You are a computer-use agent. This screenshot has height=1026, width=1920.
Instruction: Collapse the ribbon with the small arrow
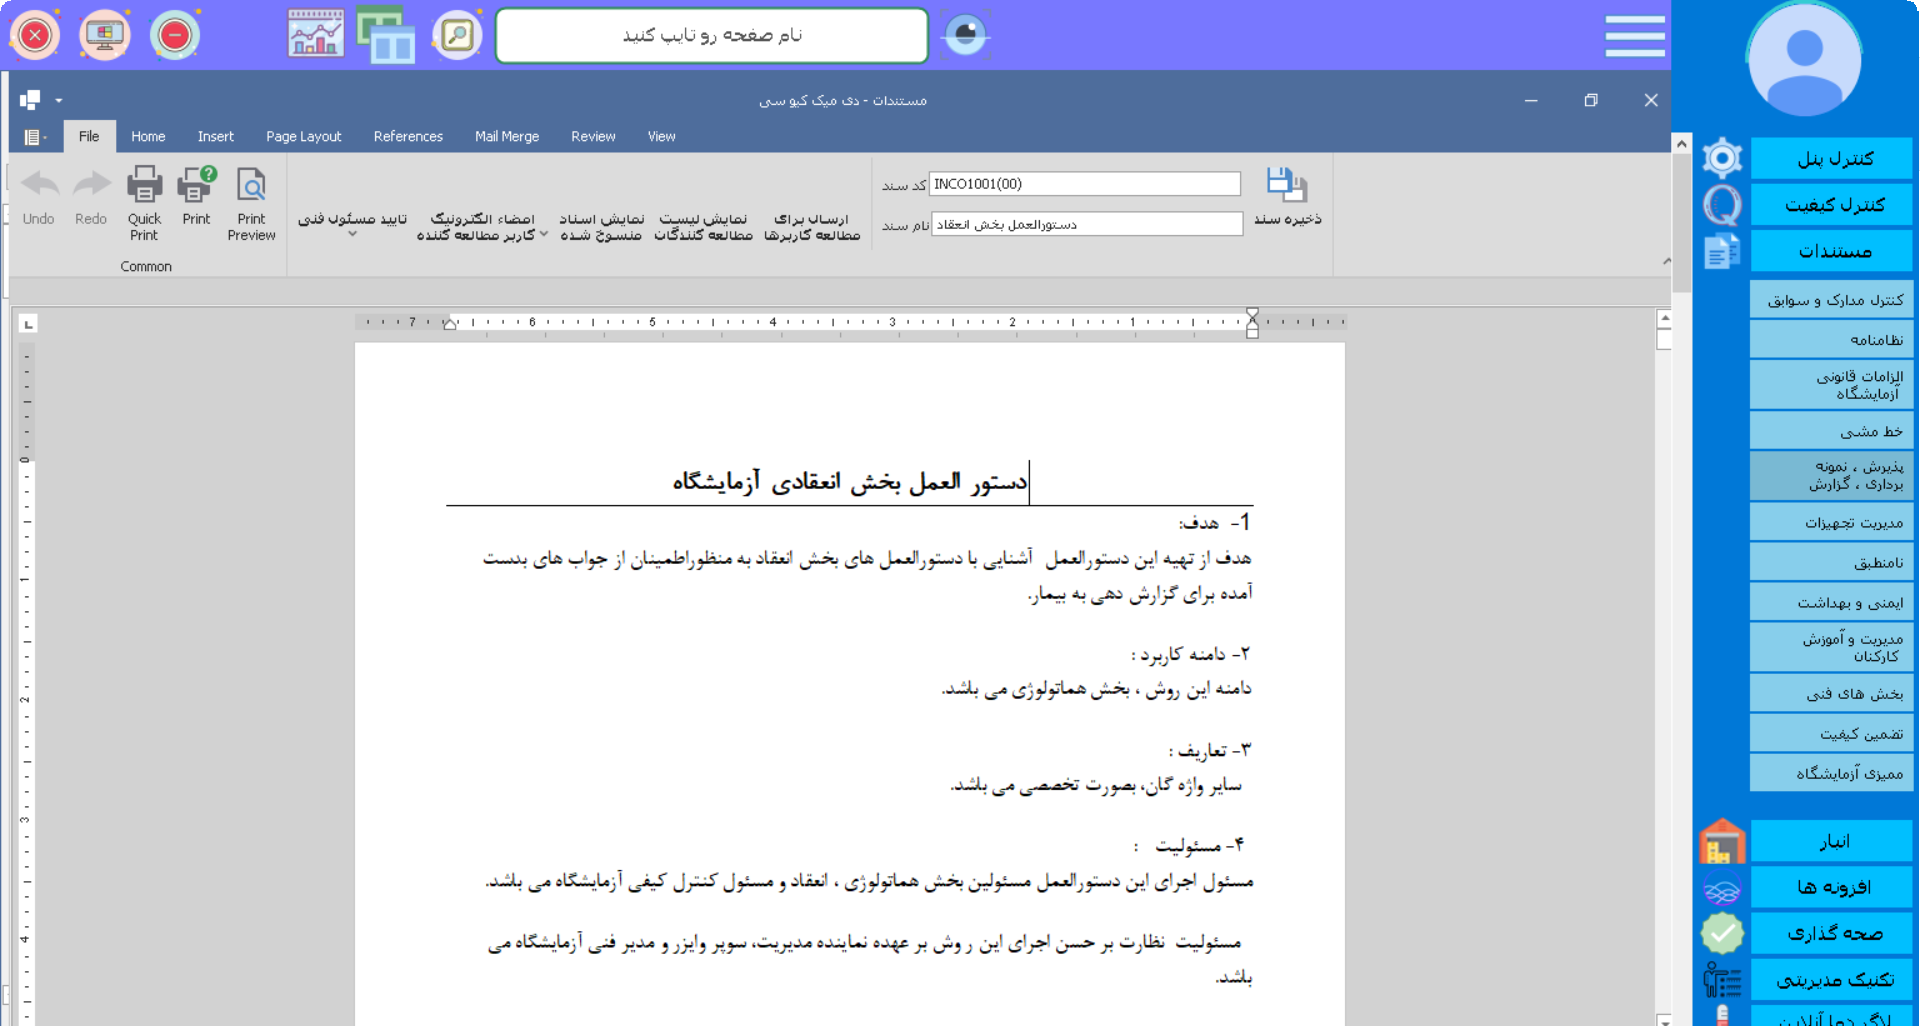pos(1666,262)
